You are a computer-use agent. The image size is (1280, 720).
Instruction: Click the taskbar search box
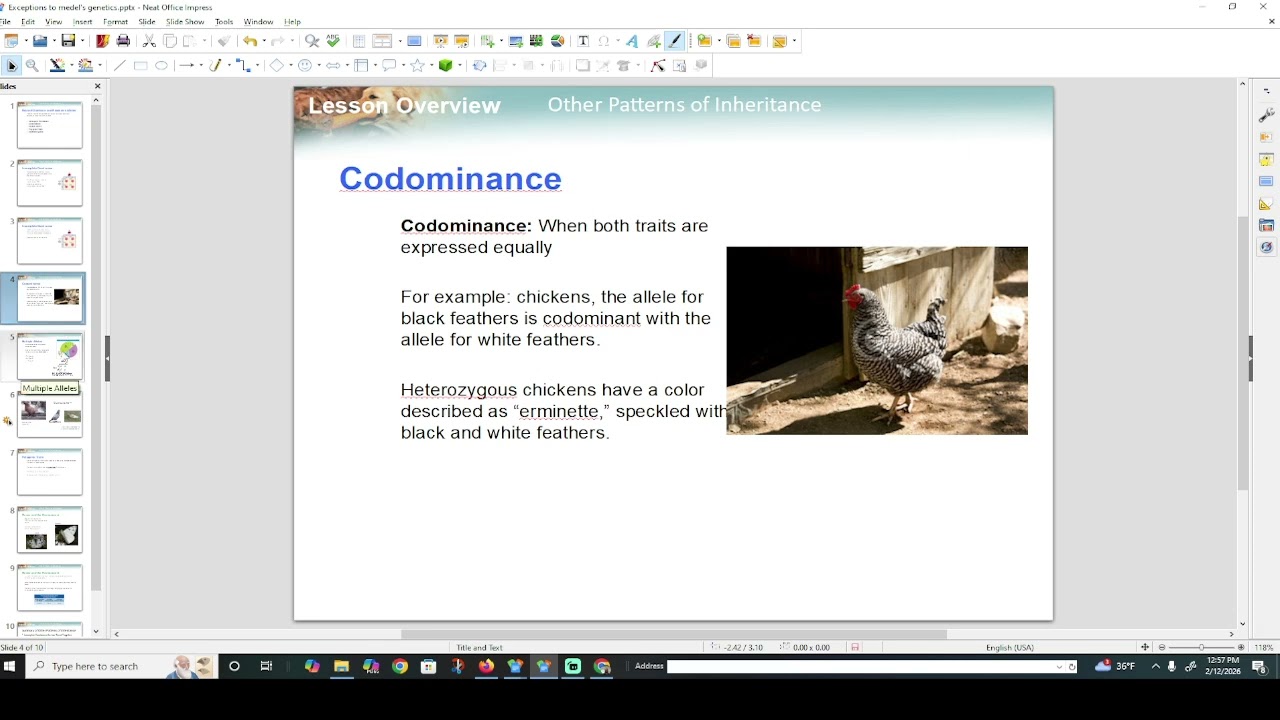[120, 666]
